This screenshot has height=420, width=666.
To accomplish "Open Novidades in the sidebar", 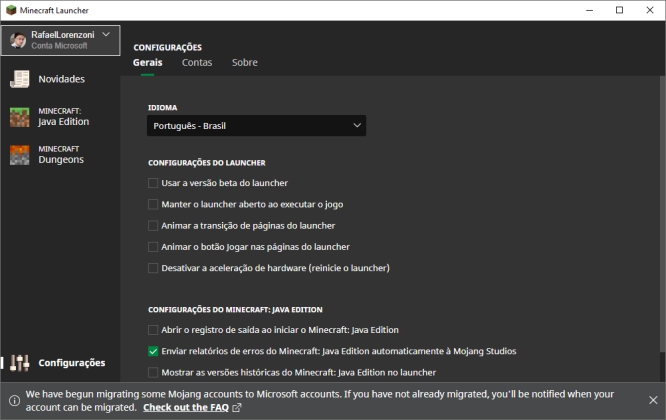I will click(60, 79).
